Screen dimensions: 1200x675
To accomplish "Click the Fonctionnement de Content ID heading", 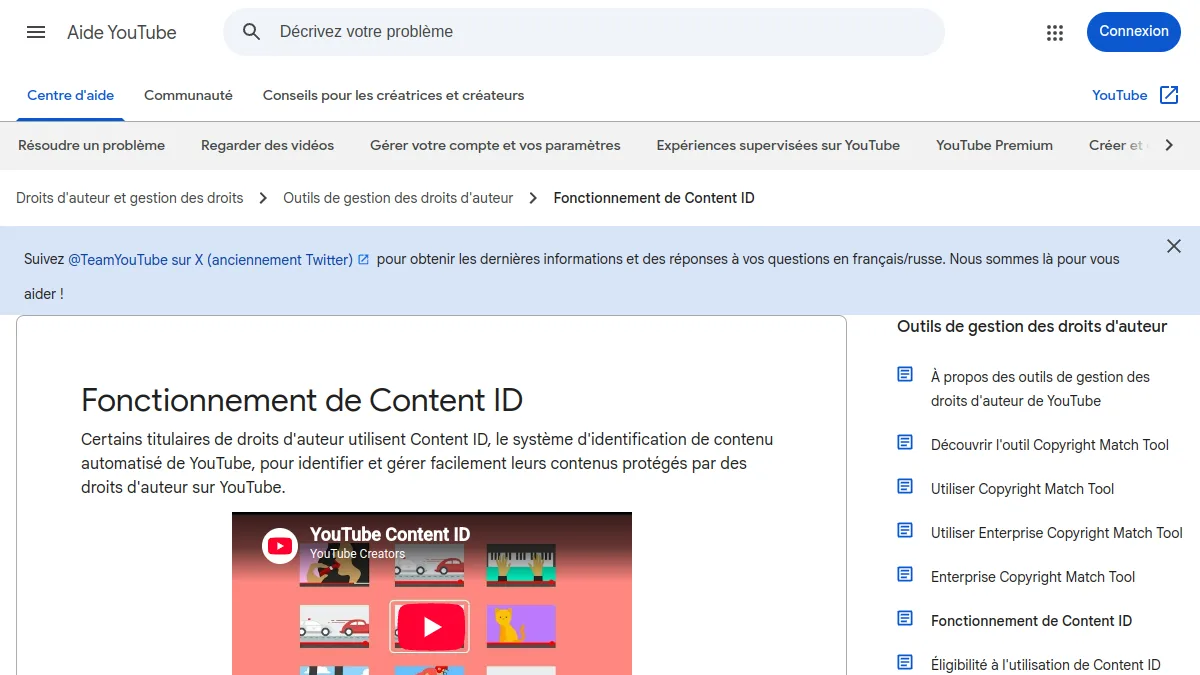I will pos(302,400).
